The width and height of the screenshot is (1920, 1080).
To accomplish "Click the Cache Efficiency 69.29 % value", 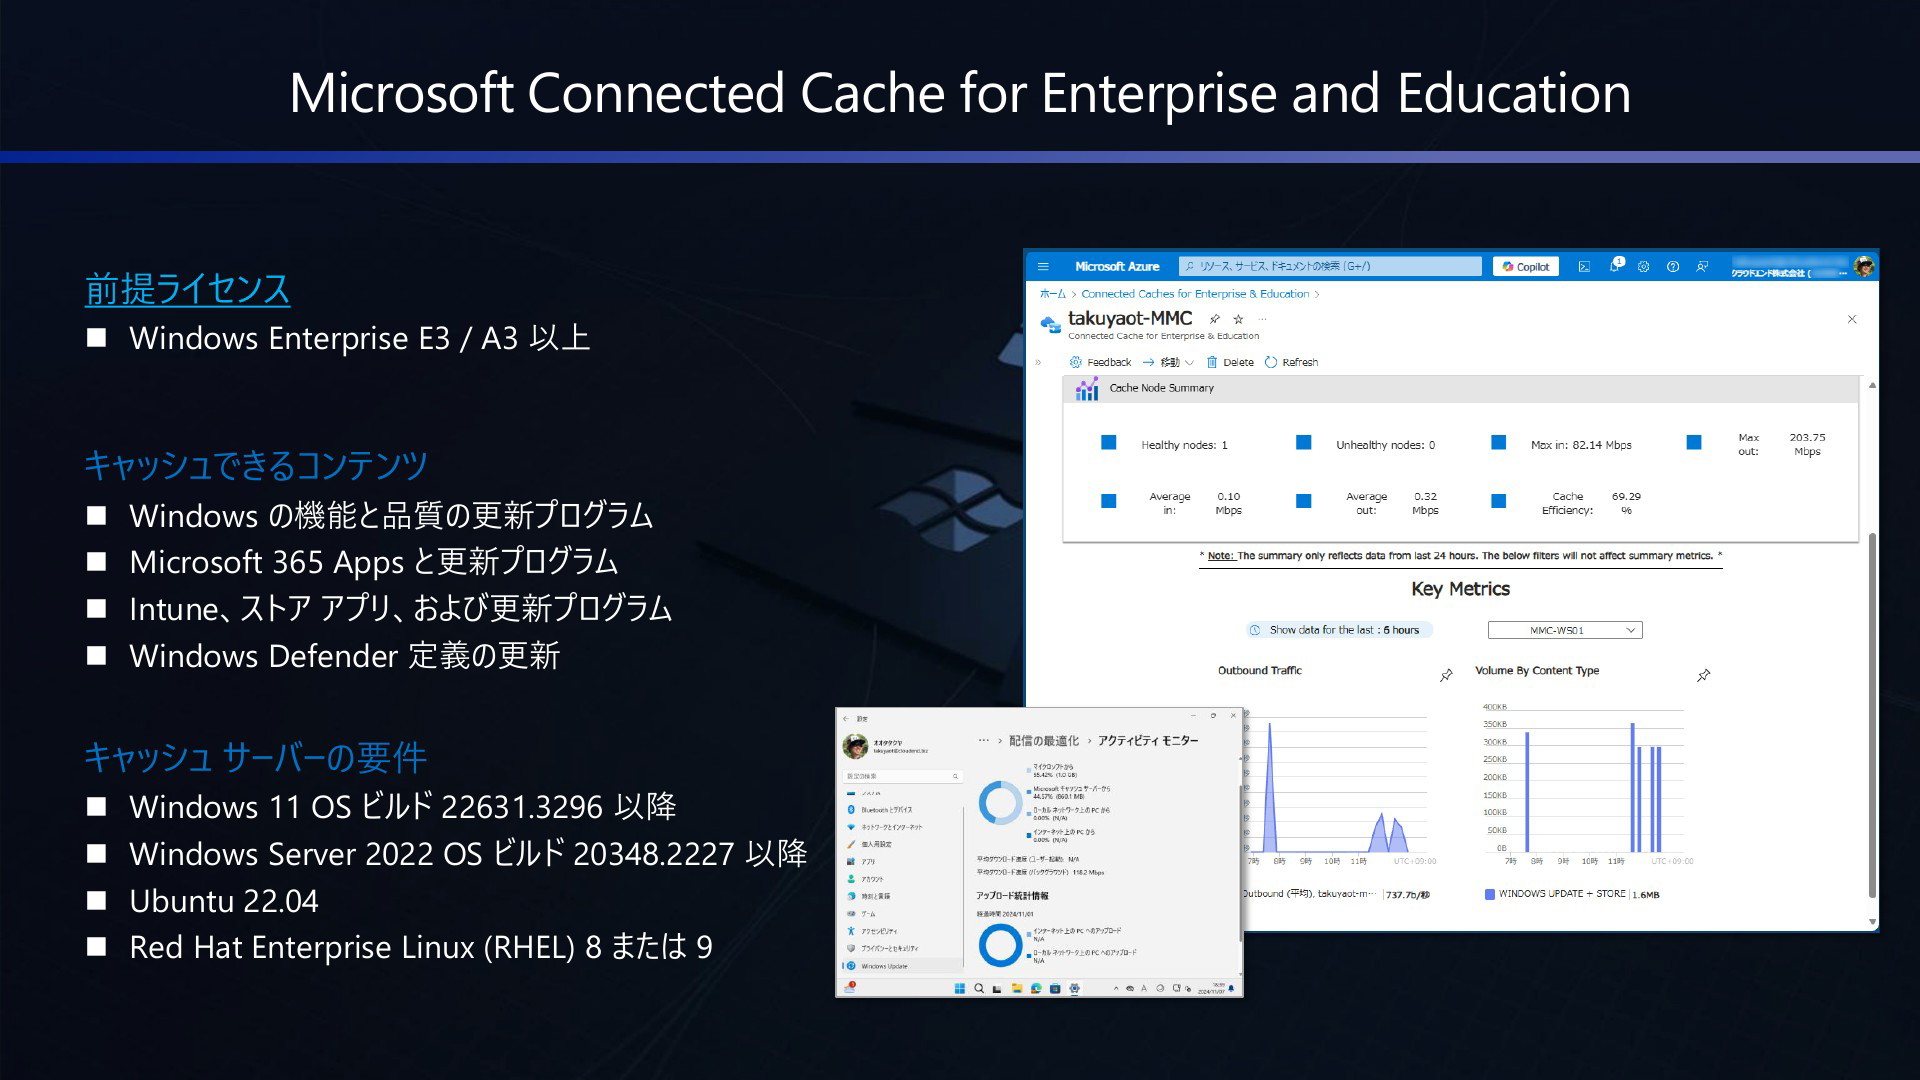I will tap(1626, 503).
